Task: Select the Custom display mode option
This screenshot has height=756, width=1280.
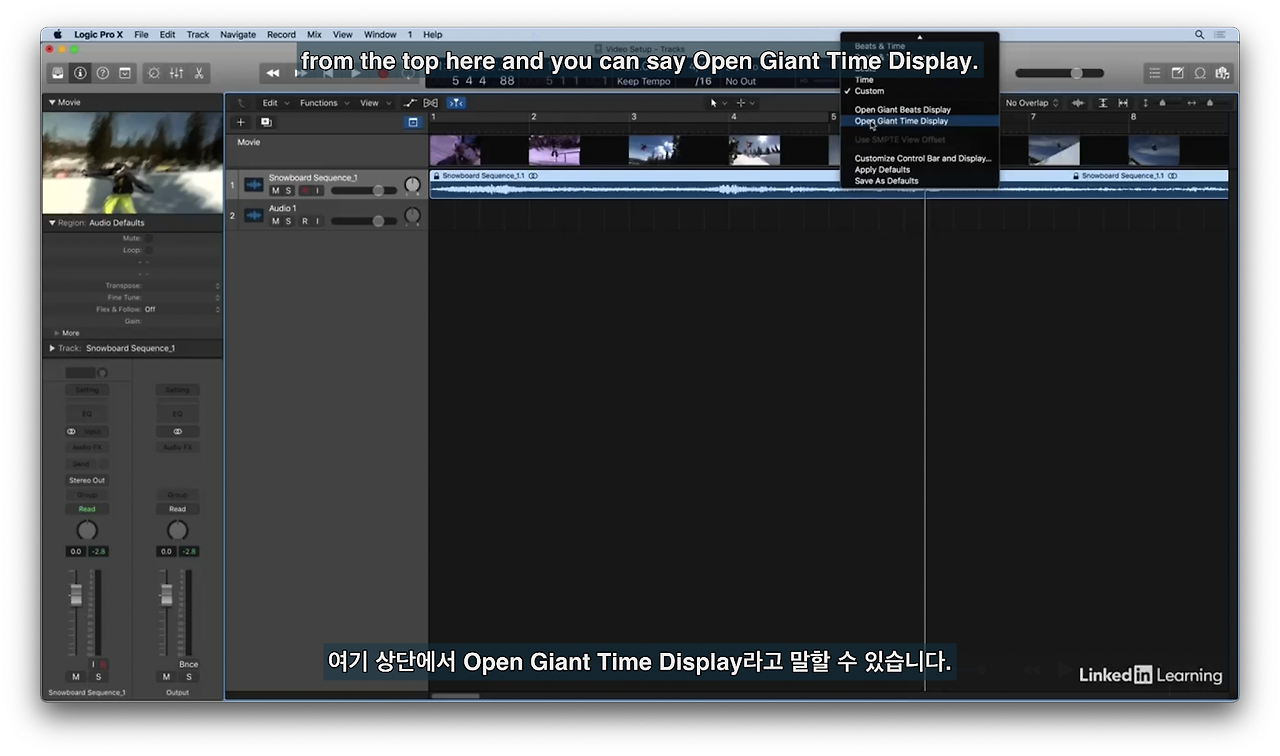Action: point(920,91)
